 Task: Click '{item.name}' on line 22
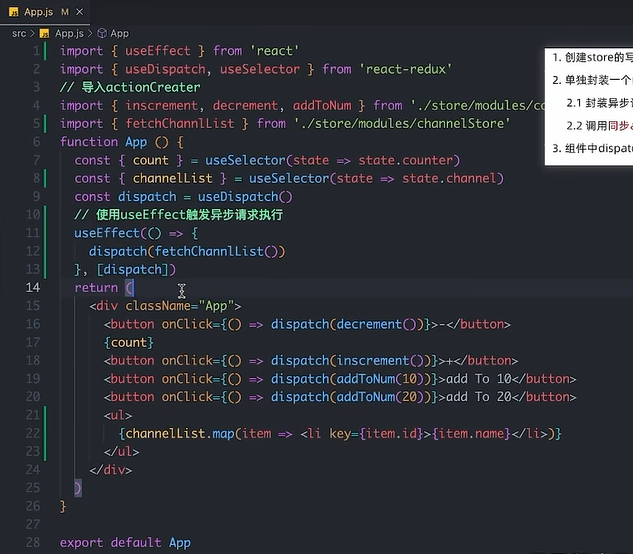[472, 433]
